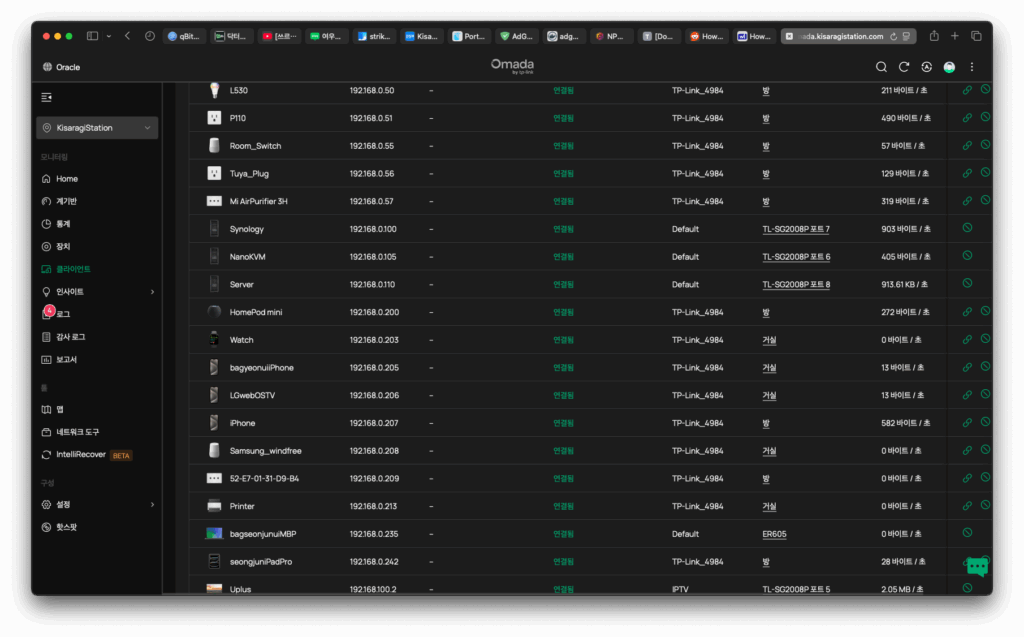
Task: Select the LGwebOSTV client name
Action: [x=252, y=395]
